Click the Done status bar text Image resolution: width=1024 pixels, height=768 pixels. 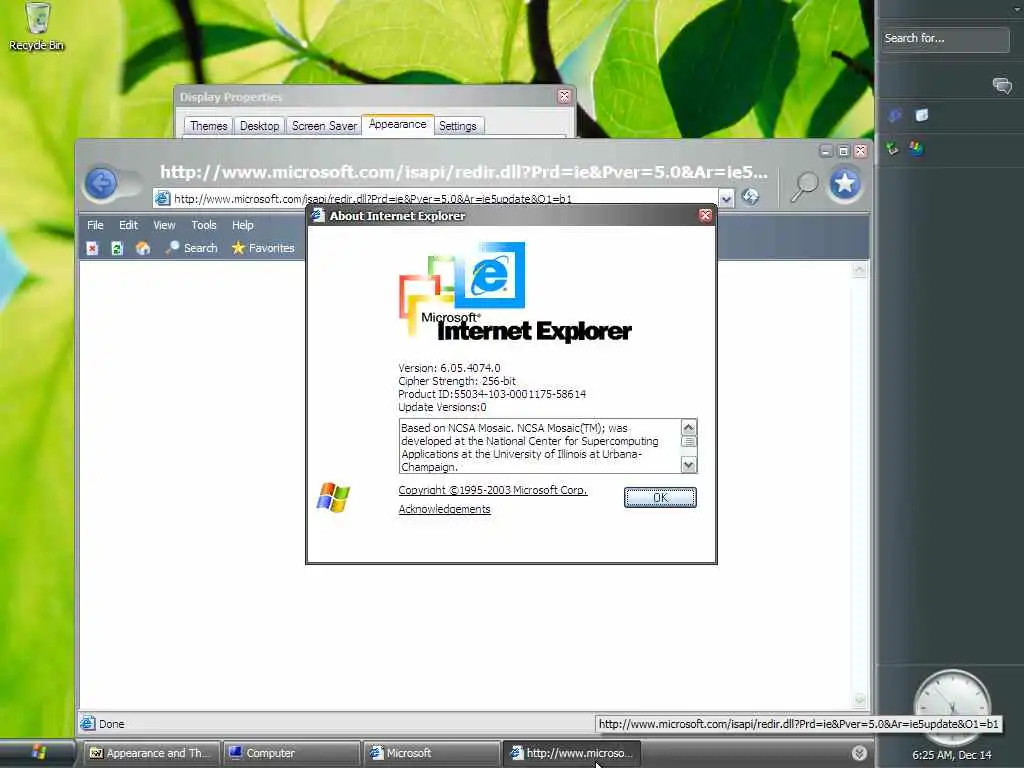(112, 724)
